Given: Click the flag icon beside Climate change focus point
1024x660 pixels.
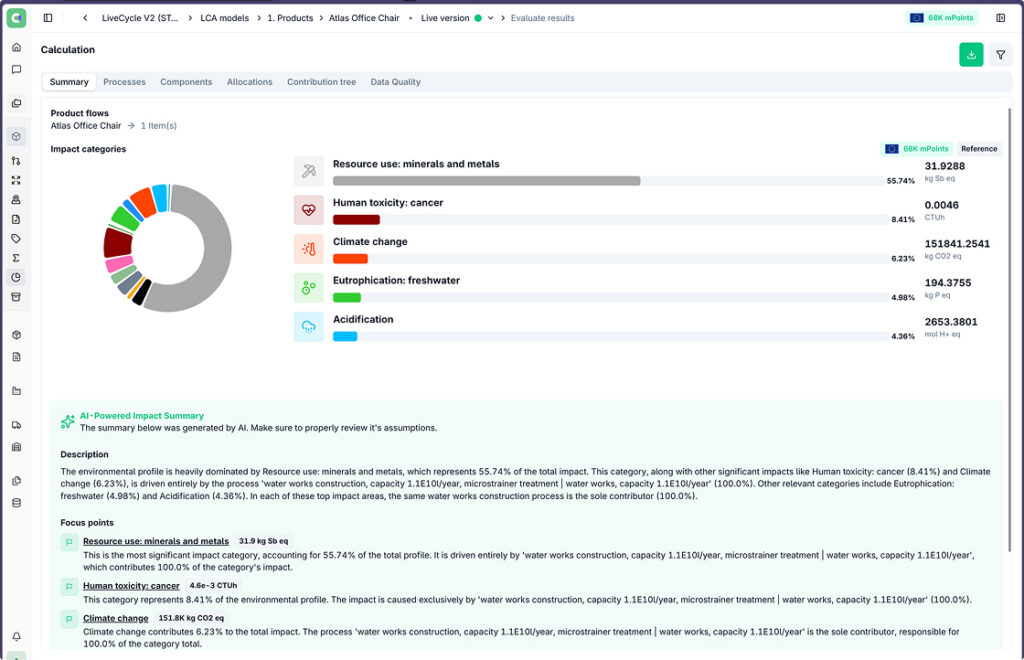Looking at the screenshot, I should tap(69, 619).
